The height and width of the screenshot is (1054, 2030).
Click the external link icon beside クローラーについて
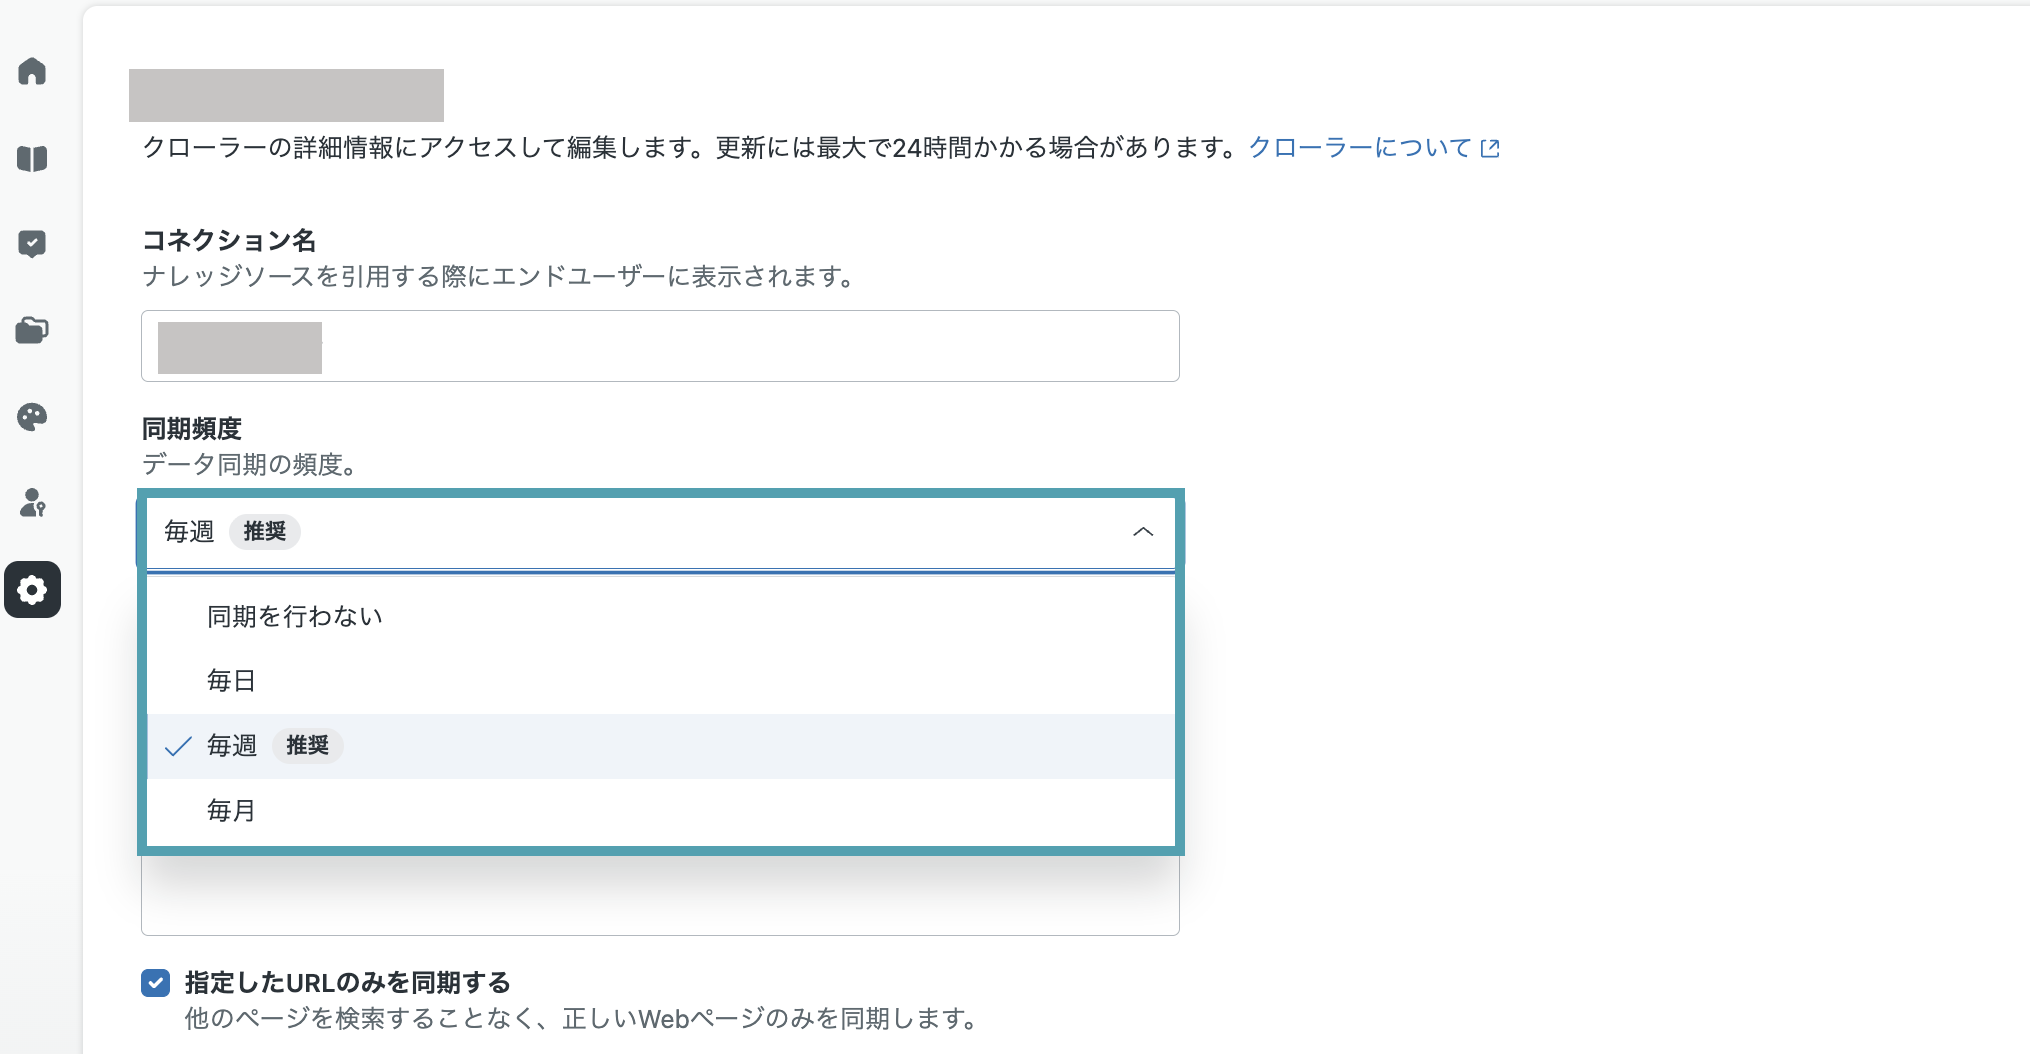[1490, 148]
